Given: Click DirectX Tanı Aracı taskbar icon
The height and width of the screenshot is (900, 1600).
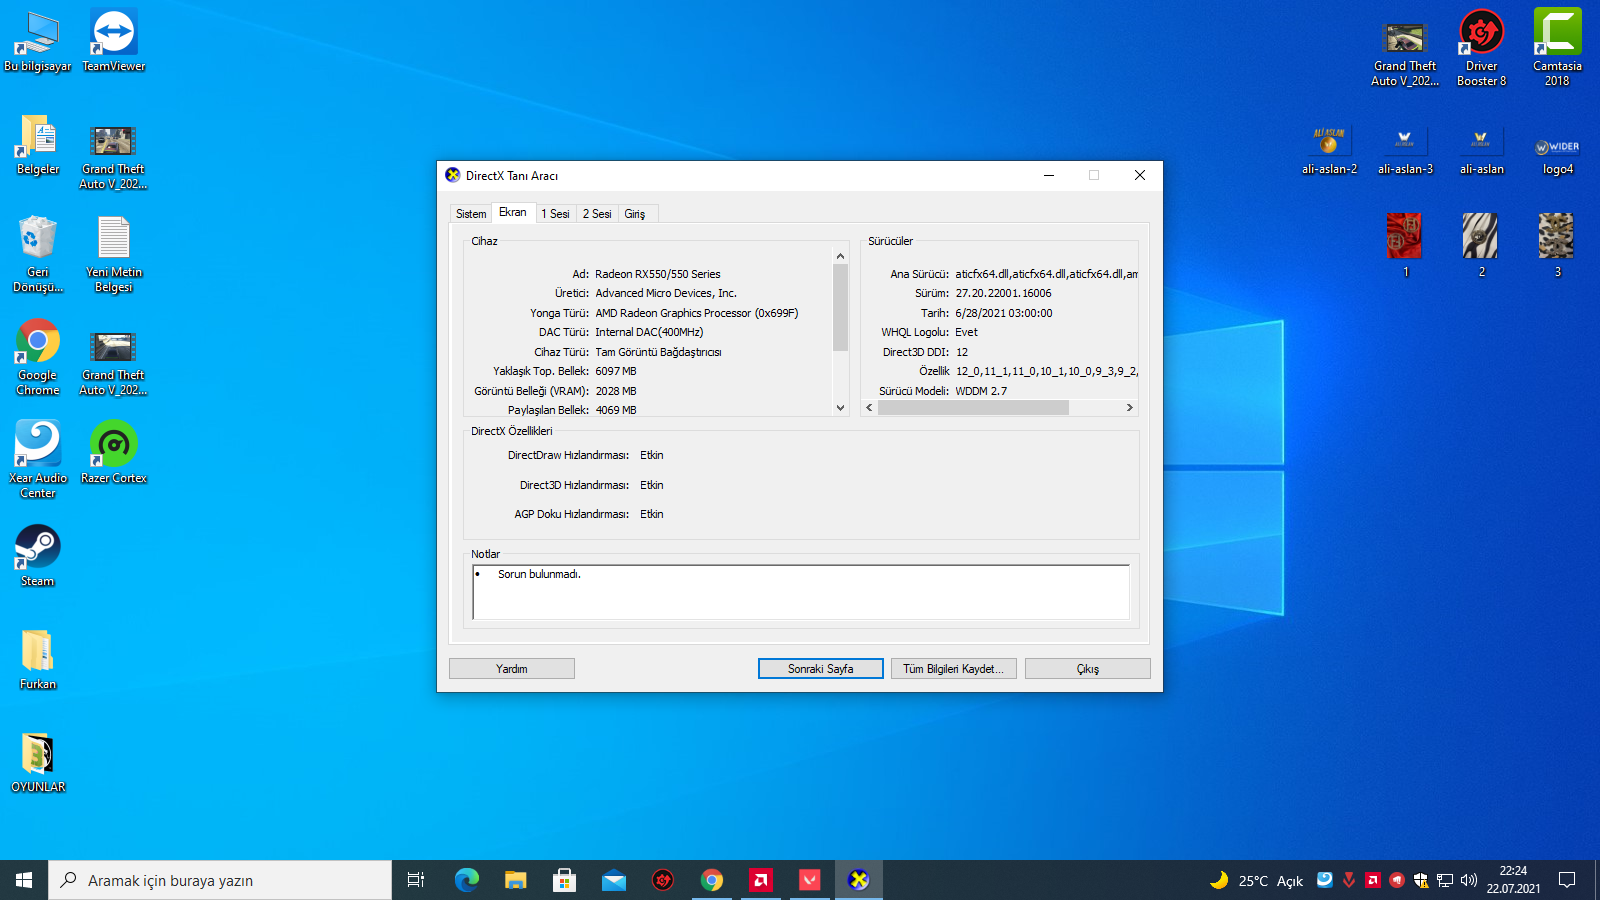Looking at the screenshot, I should point(859,880).
